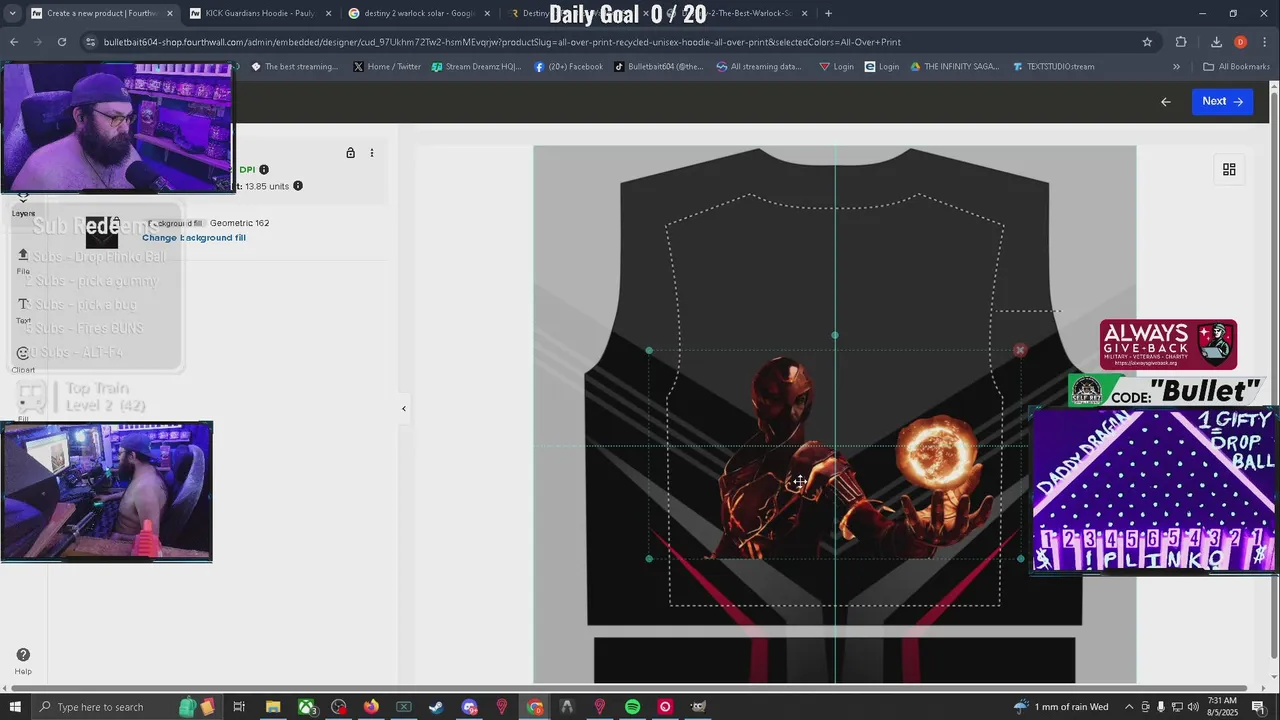The image size is (1280, 720).
Task: Open browser extensions puzzle icon
Action: (1181, 42)
